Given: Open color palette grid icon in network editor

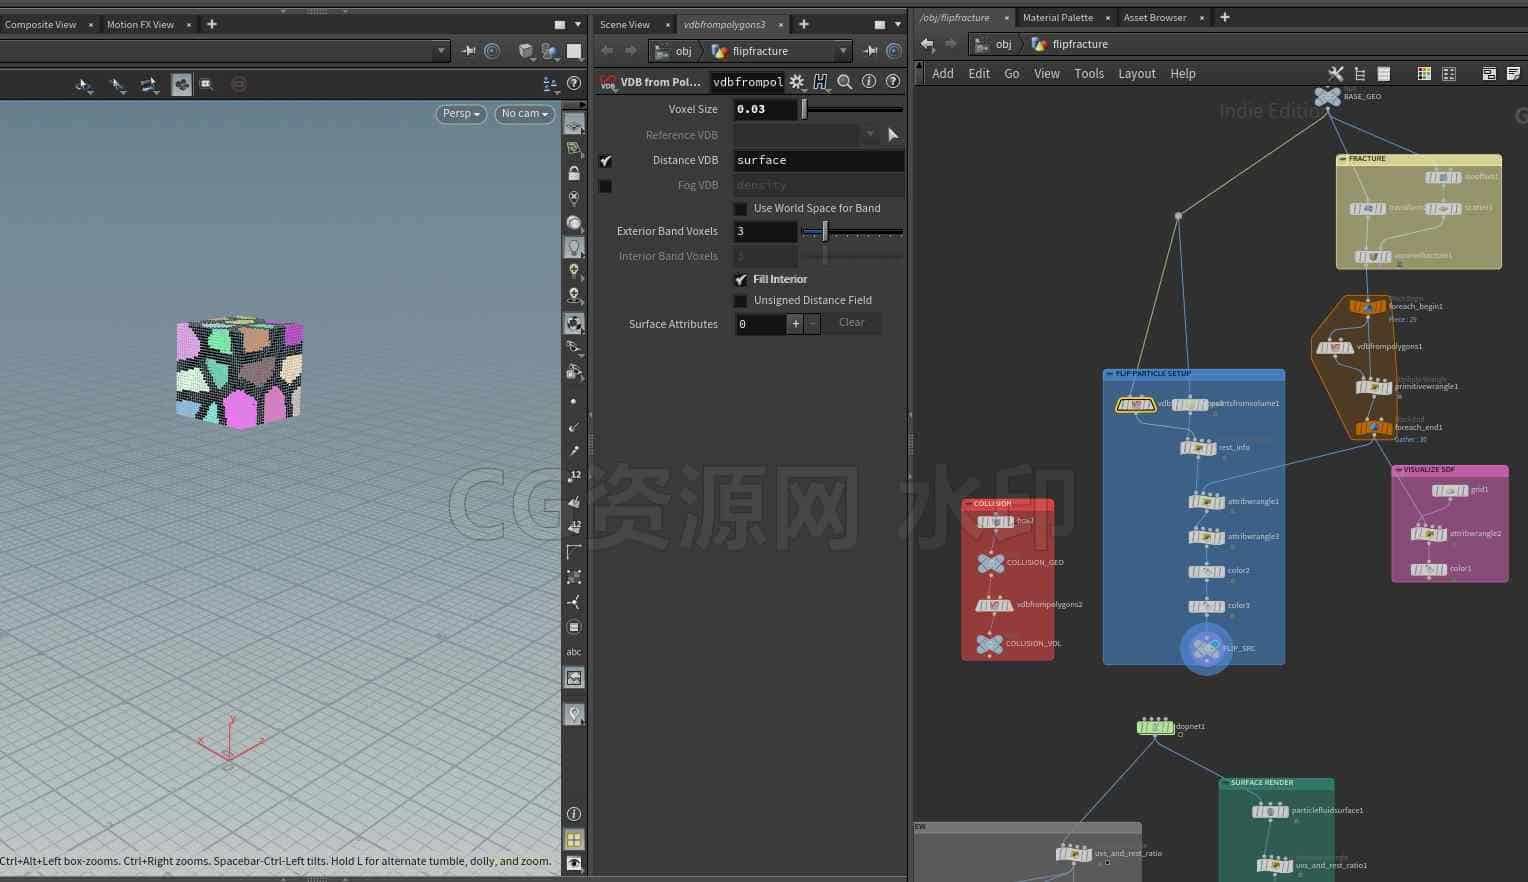Looking at the screenshot, I should click(1424, 74).
